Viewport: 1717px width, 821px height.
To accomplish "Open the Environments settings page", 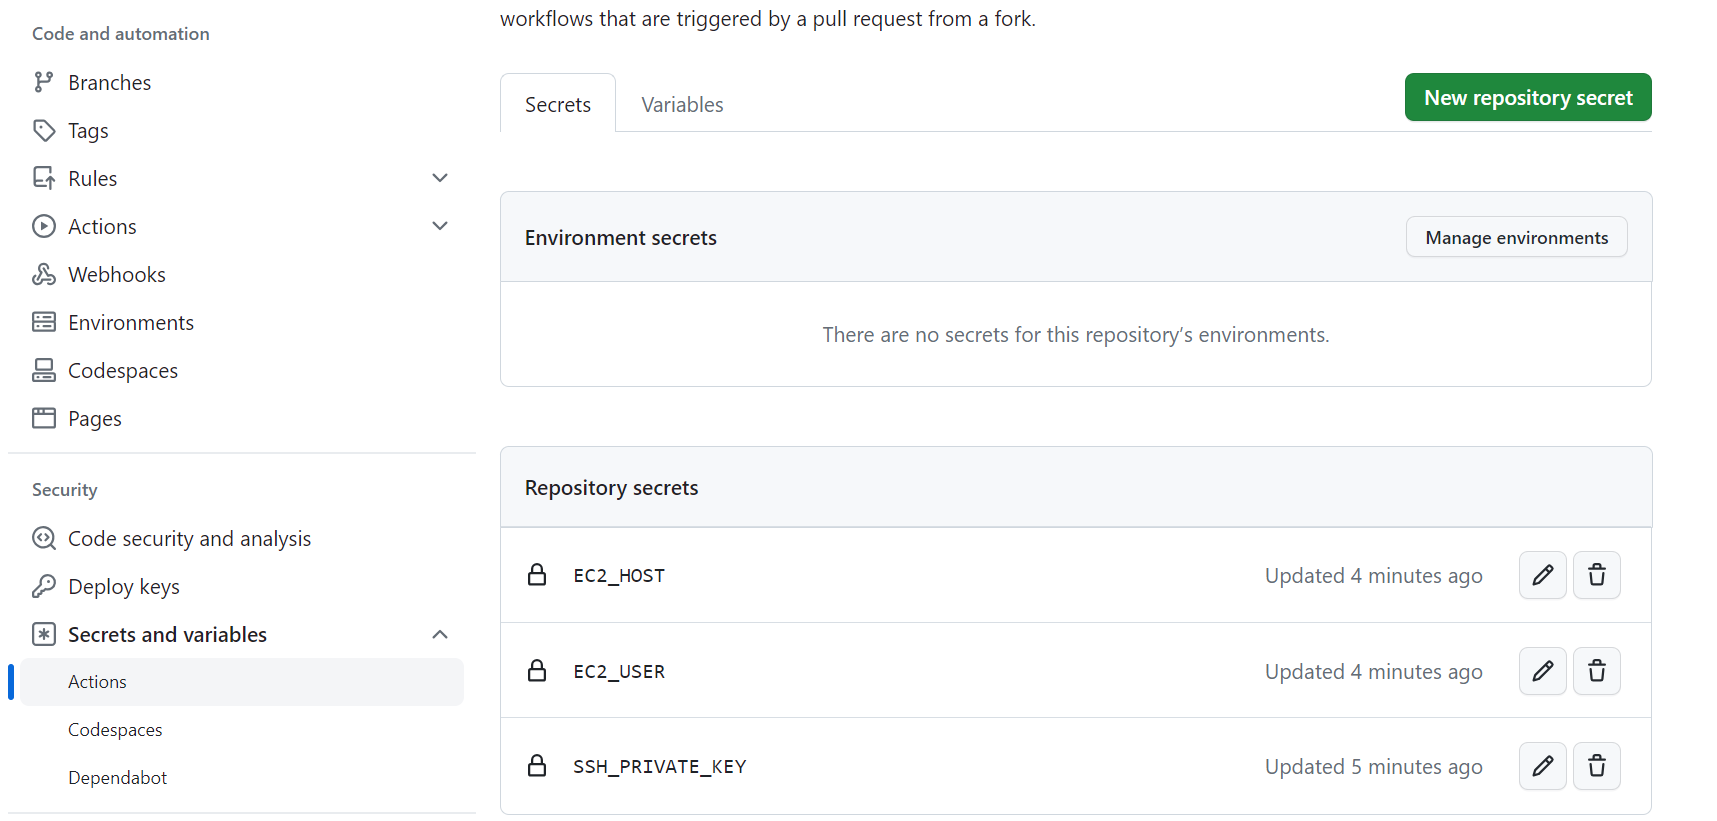I will pos(130,323).
